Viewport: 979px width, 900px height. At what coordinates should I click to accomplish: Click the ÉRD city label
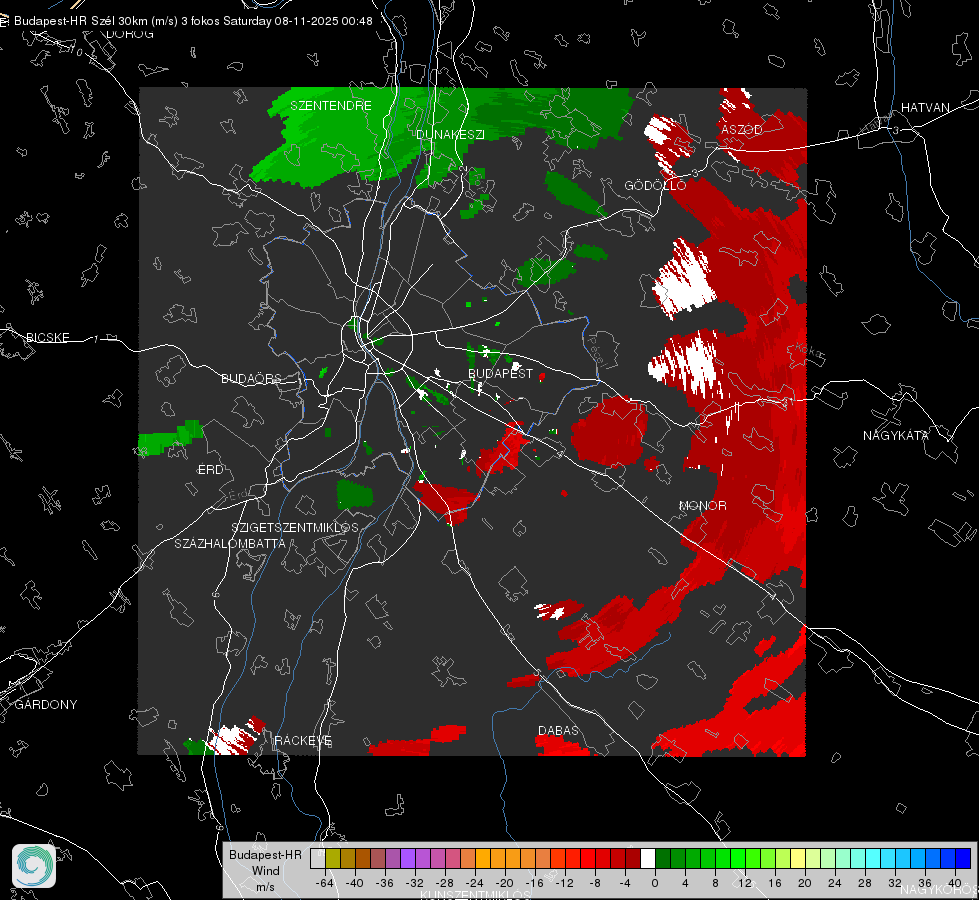coord(210,470)
